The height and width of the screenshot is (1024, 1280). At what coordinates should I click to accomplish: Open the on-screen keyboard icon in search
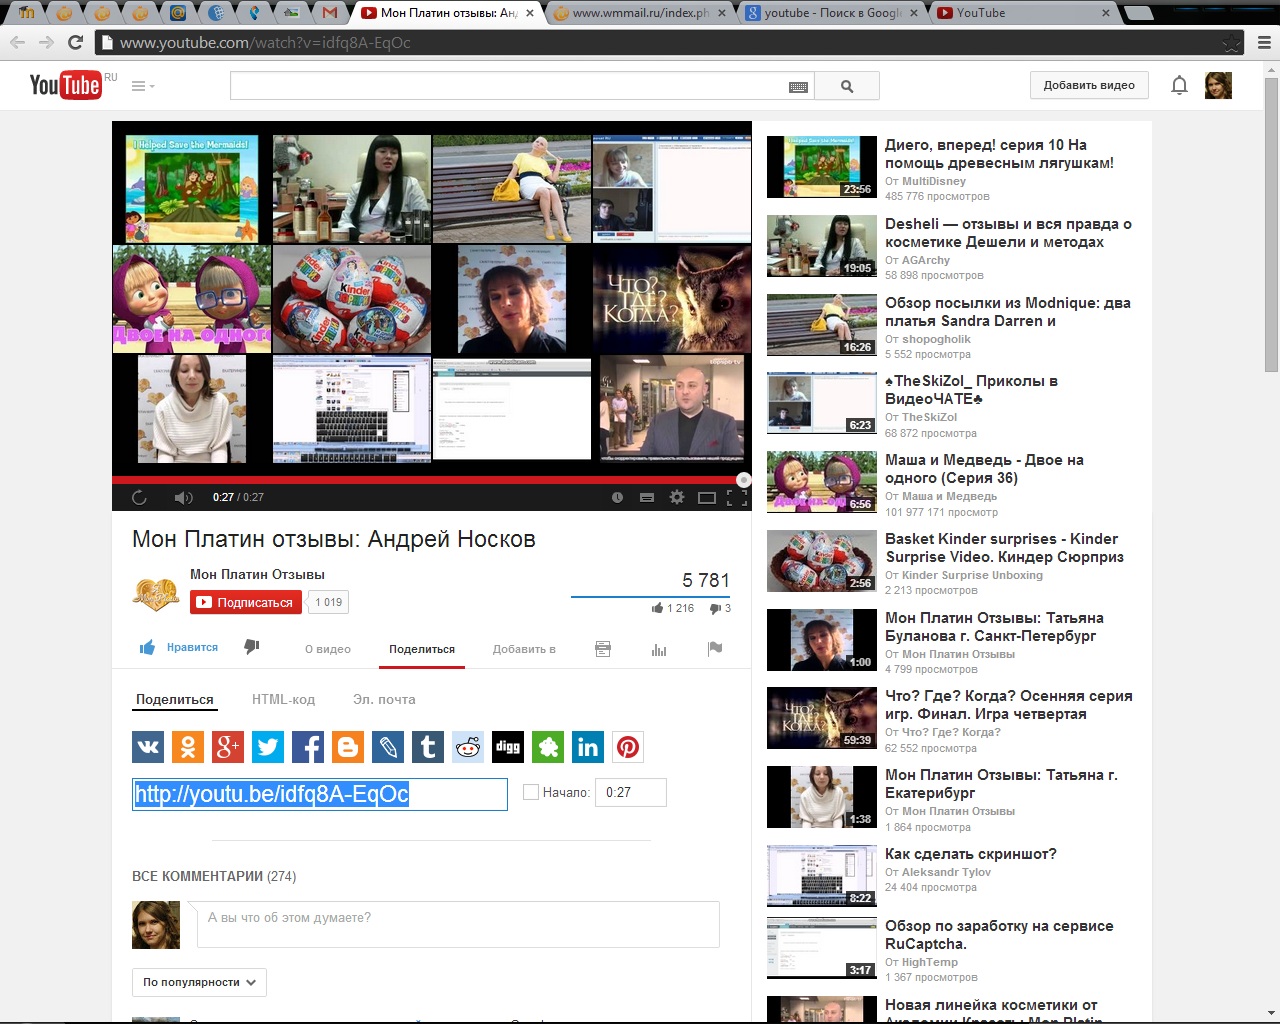click(798, 87)
